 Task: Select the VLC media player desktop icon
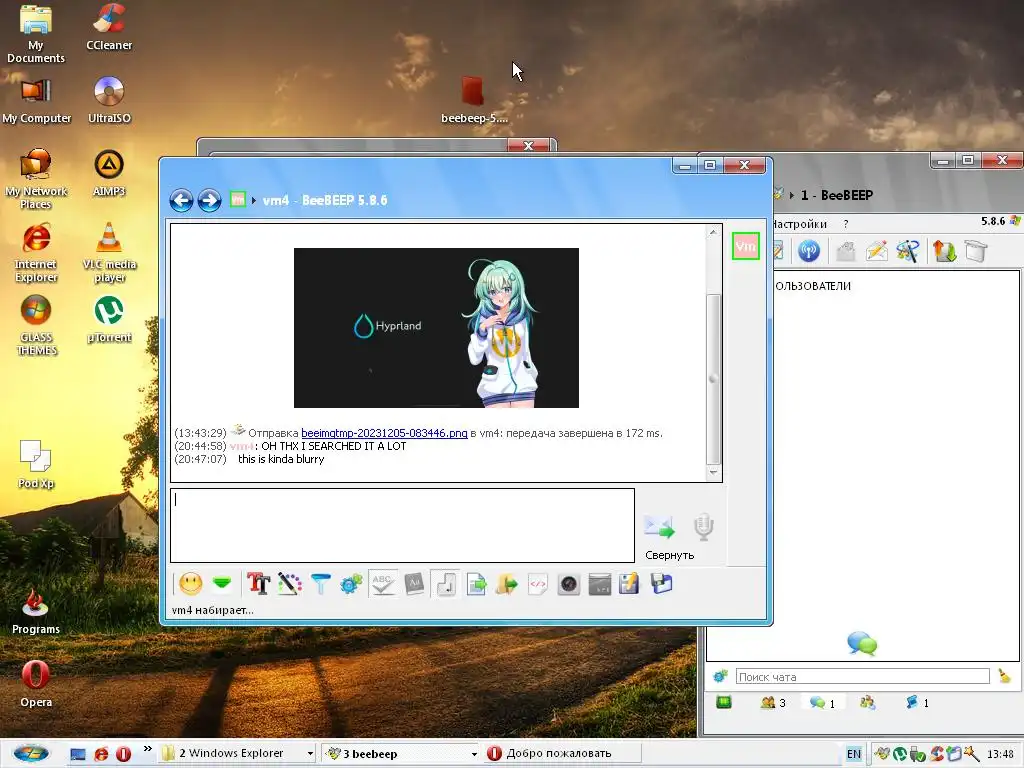(109, 252)
